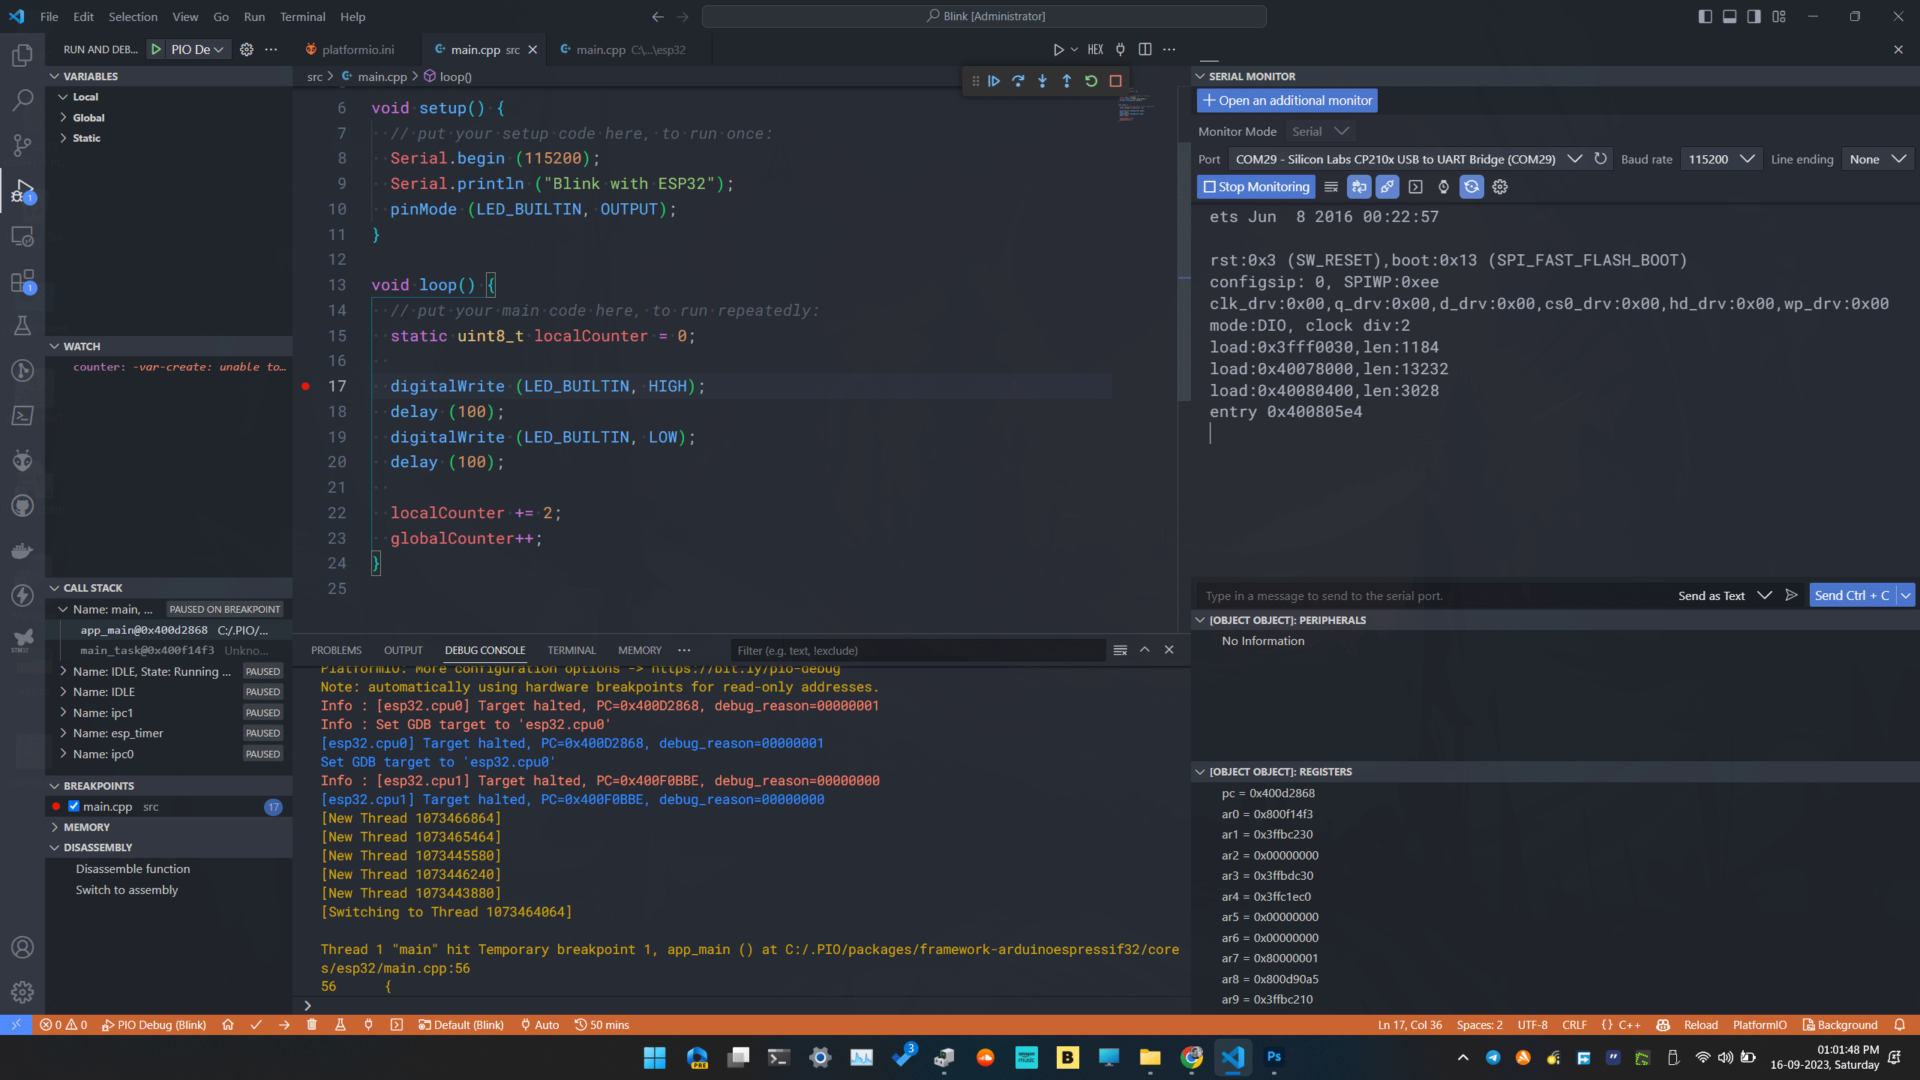Clear the serial monitor output

[x=1331, y=187]
